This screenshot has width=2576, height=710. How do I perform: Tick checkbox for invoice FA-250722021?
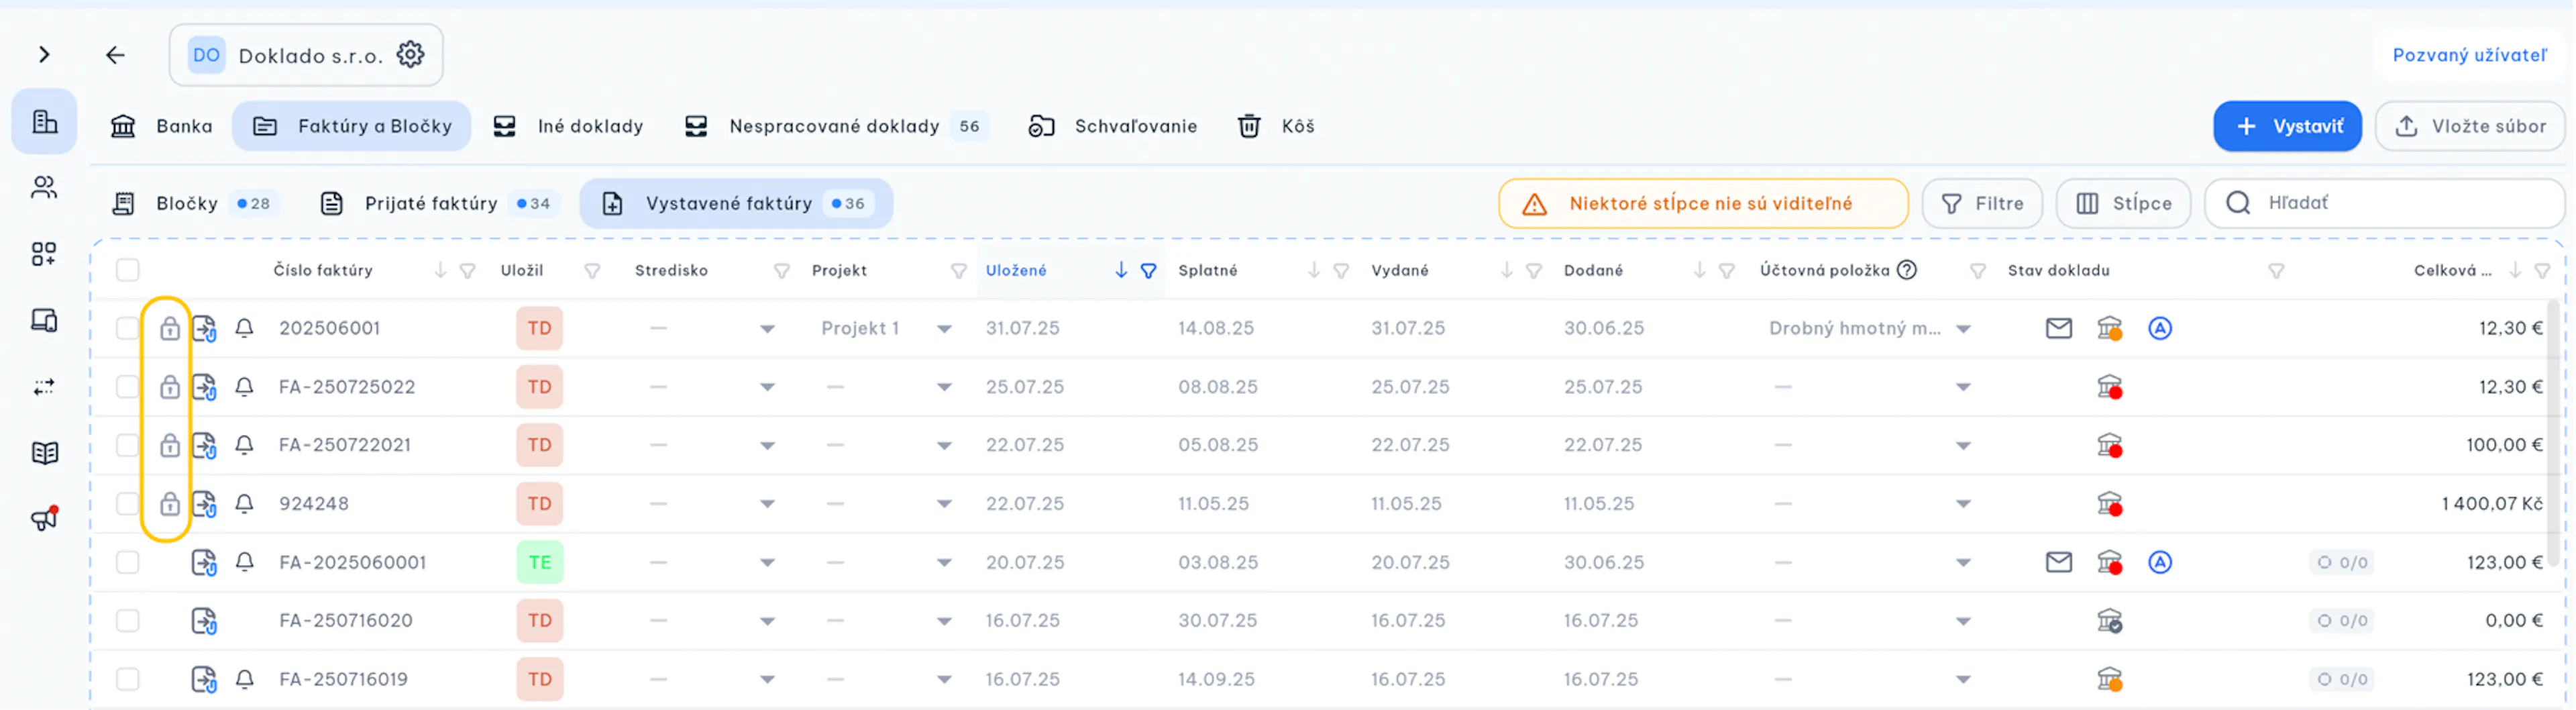click(128, 445)
